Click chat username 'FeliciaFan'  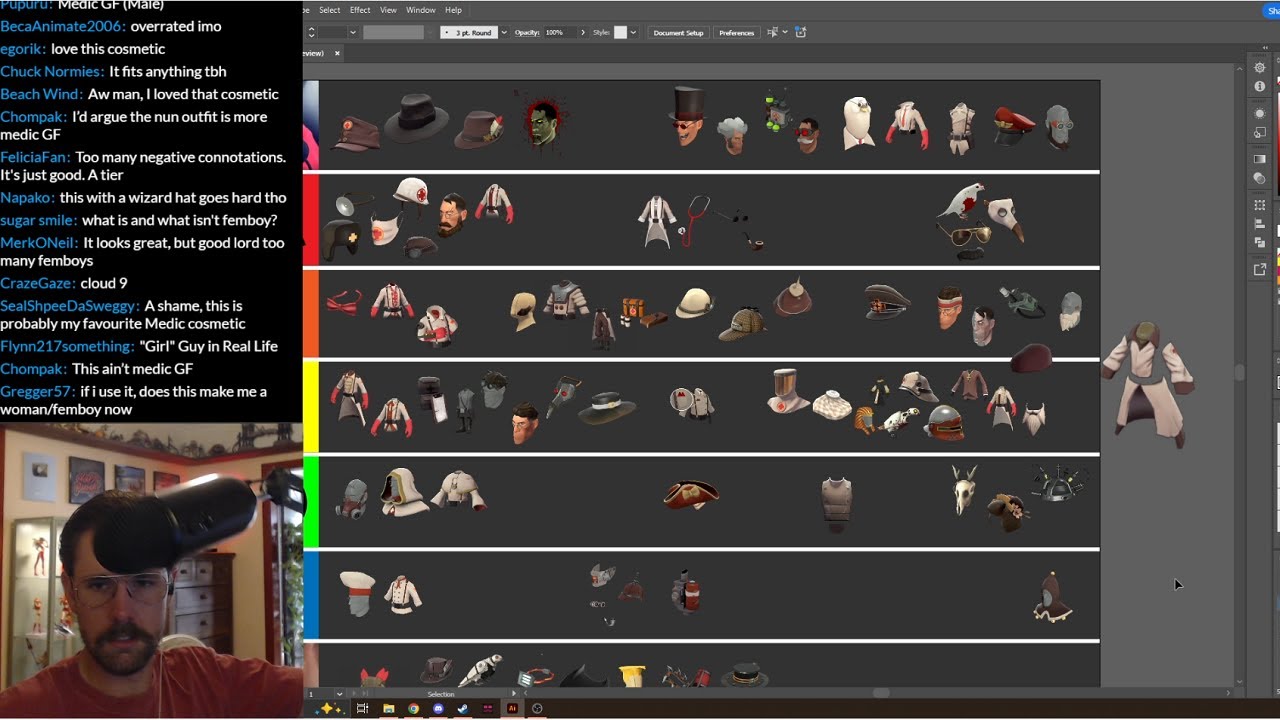pos(34,157)
